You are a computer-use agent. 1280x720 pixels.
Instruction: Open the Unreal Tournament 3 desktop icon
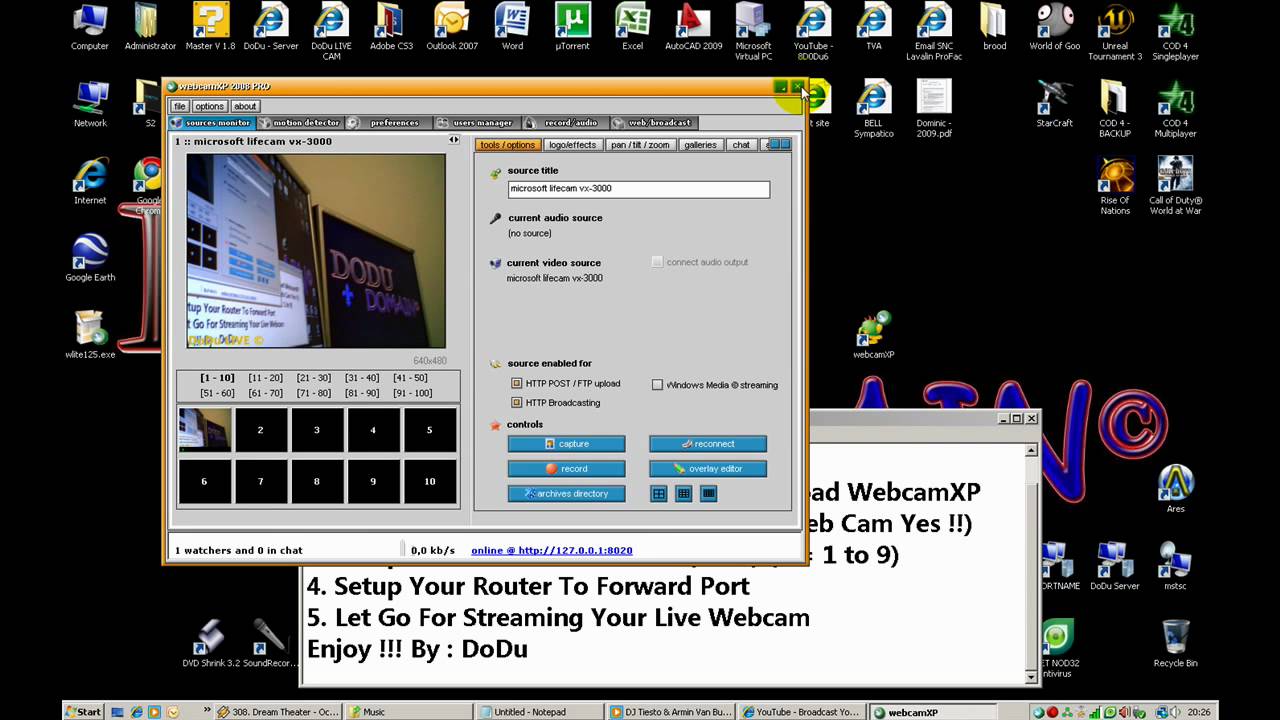coord(1115,32)
